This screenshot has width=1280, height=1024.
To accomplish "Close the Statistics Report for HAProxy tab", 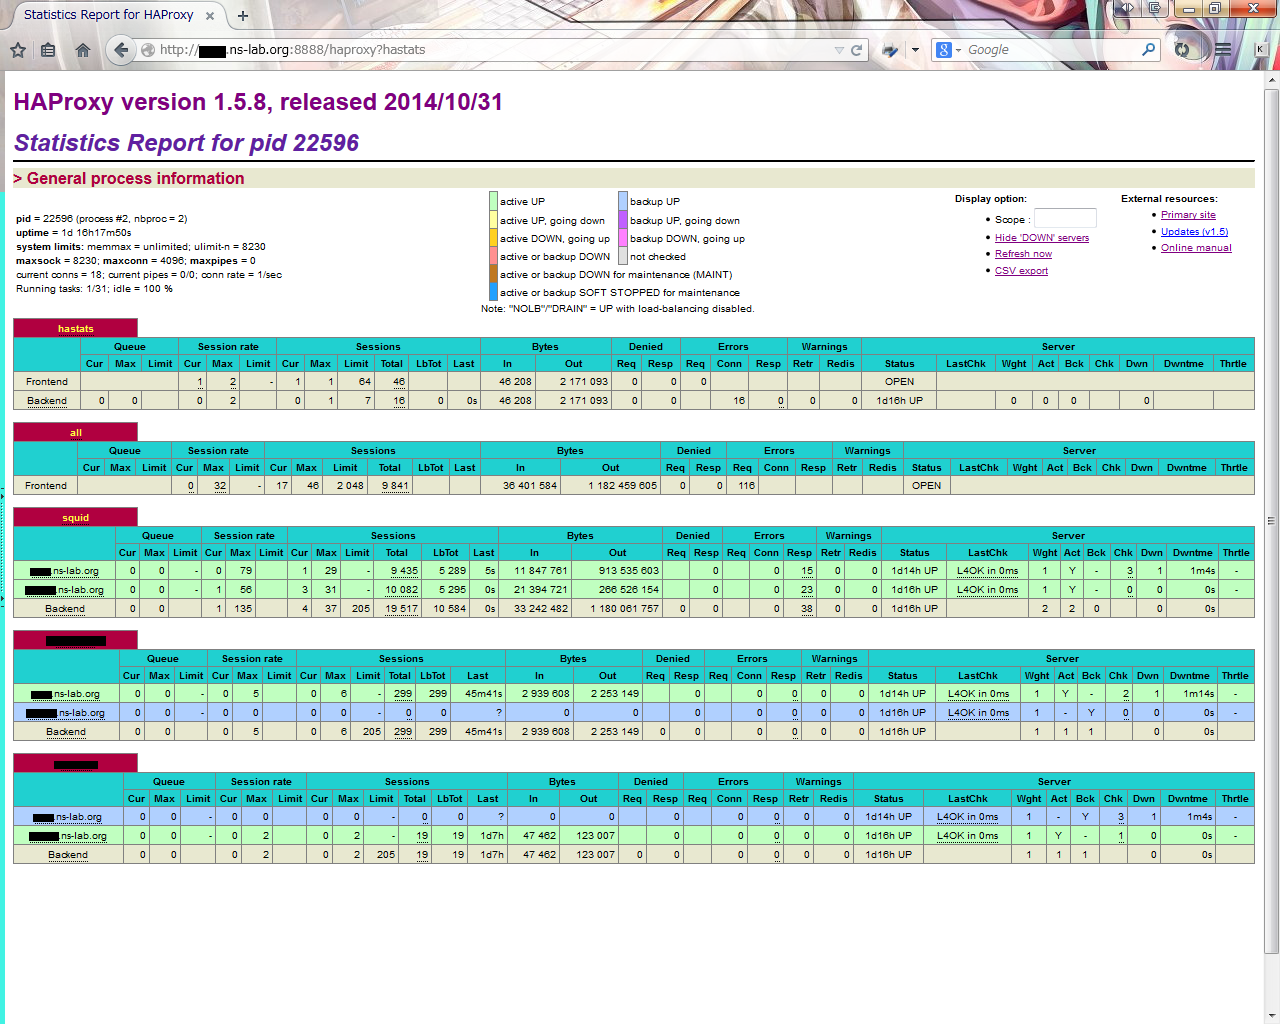I will click(210, 15).
